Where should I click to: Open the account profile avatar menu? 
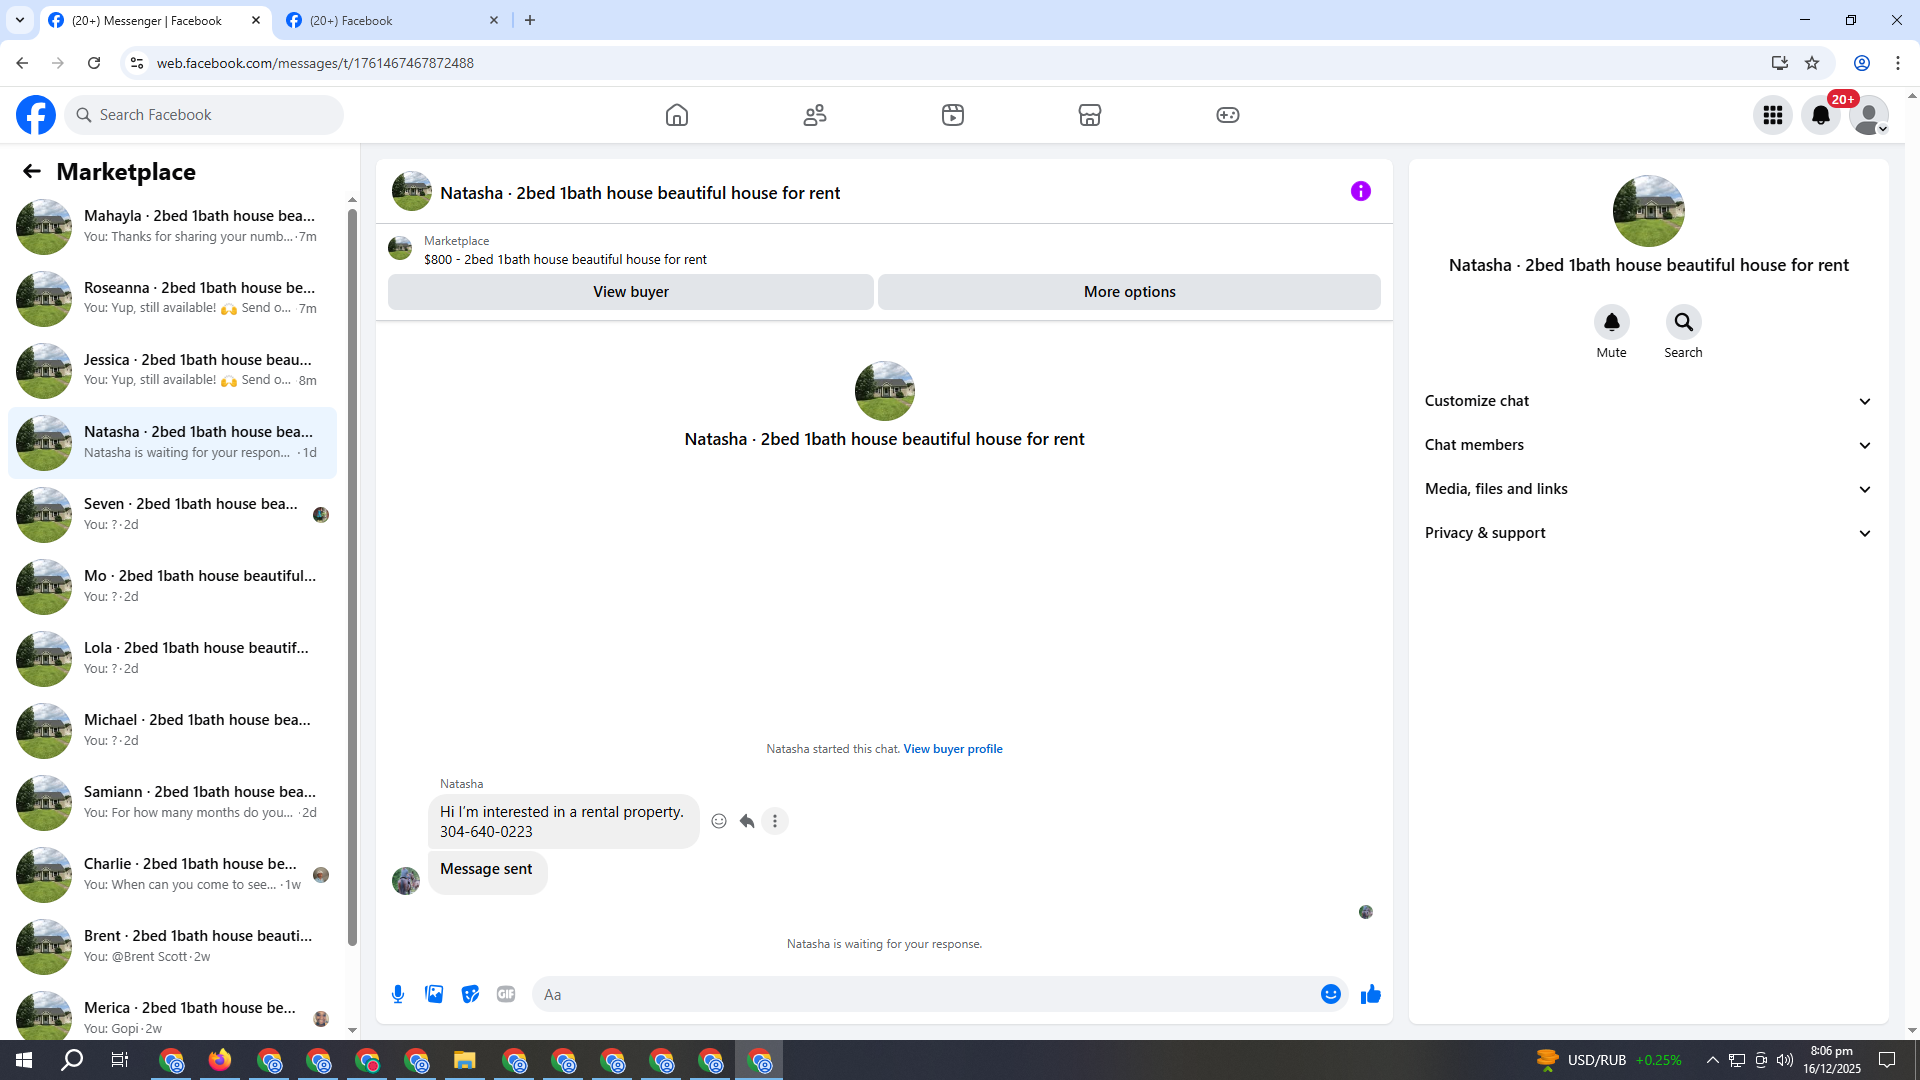click(x=1869, y=115)
